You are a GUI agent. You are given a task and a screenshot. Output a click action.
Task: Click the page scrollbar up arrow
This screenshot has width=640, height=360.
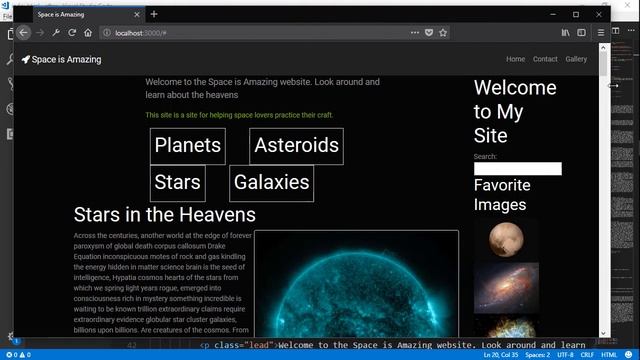pyautogui.click(x=603, y=48)
